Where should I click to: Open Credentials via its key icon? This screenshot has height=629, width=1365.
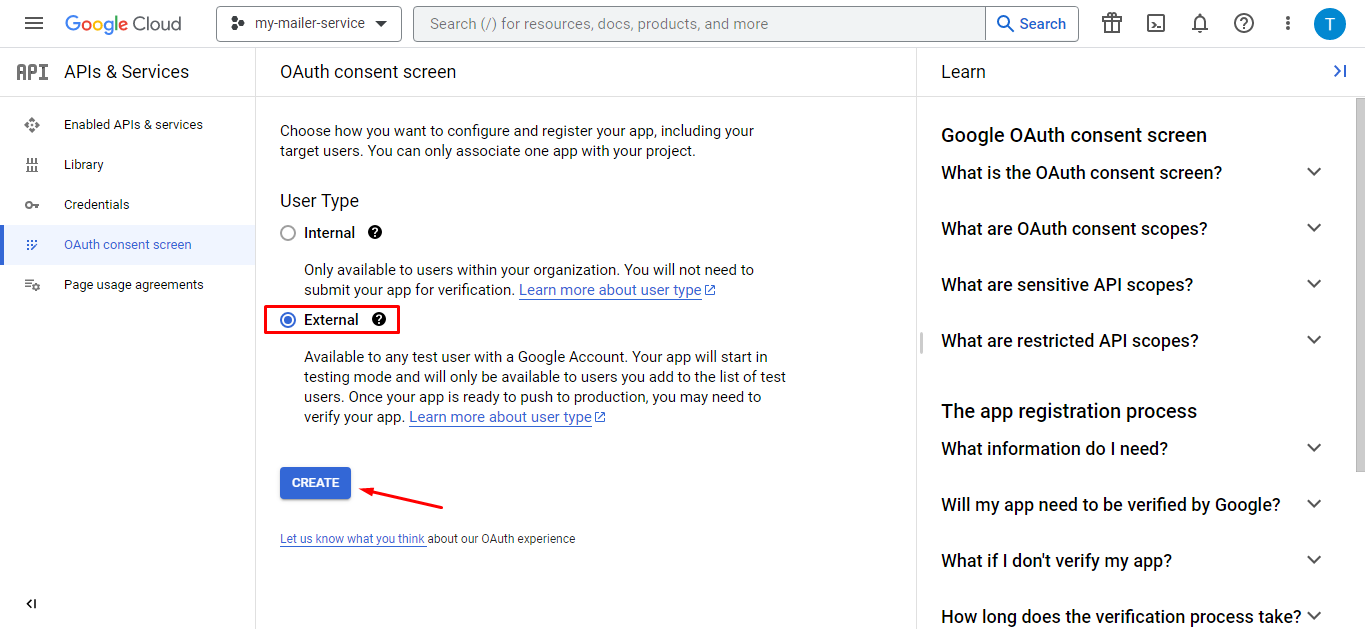[30, 204]
